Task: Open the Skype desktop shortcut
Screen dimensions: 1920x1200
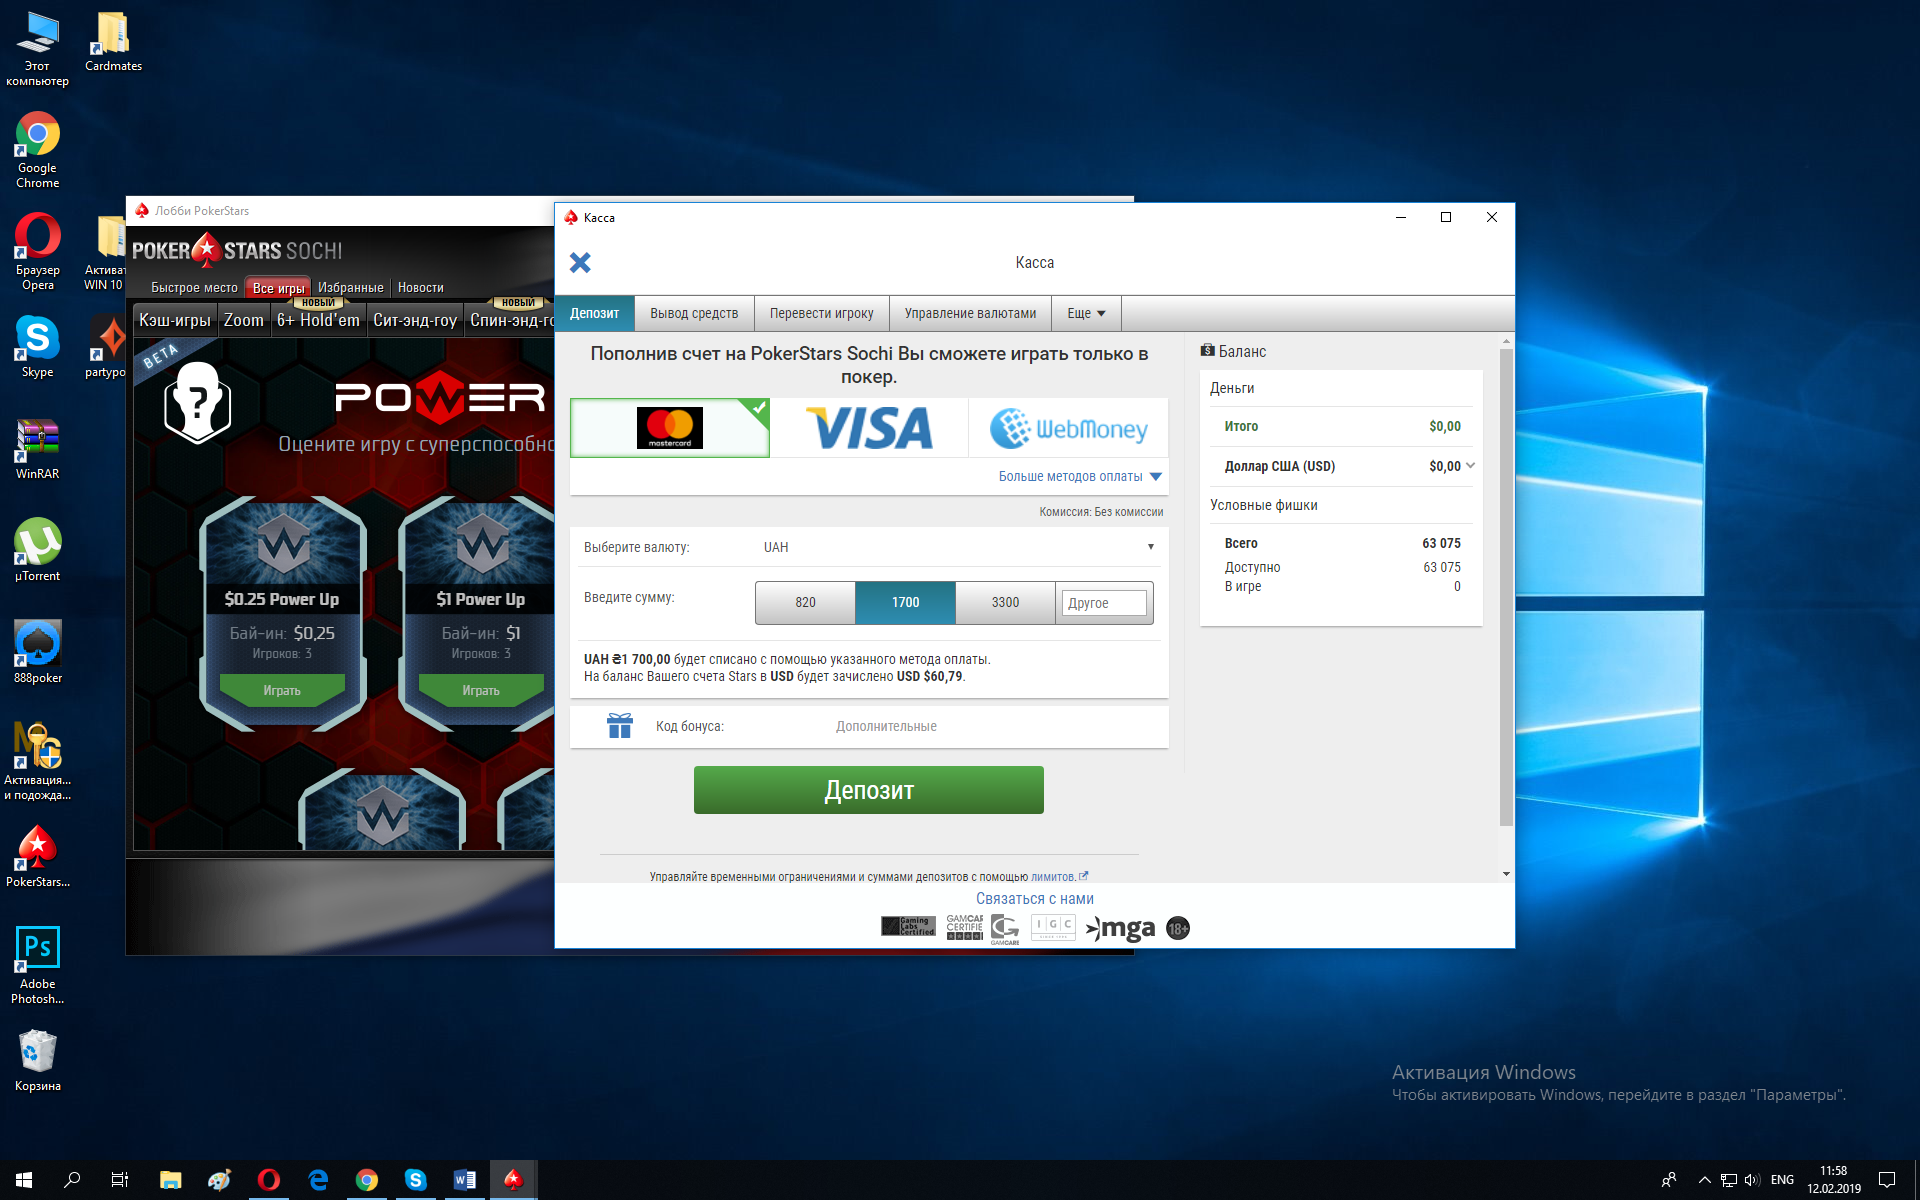Action: [38, 347]
